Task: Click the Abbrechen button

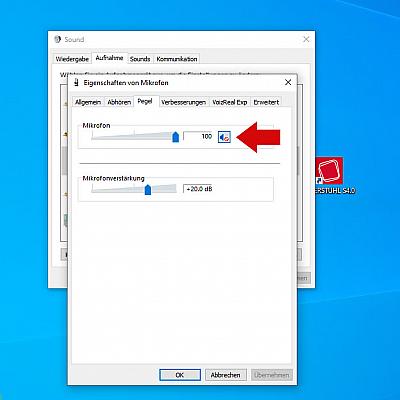Action: pos(226,375)
